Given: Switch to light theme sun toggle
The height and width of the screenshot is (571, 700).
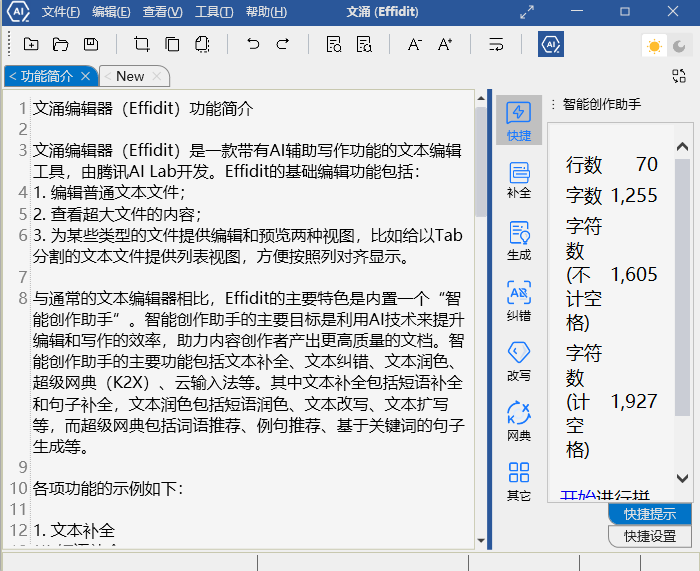Looking at the screenshot, I should tap(655, 46).
